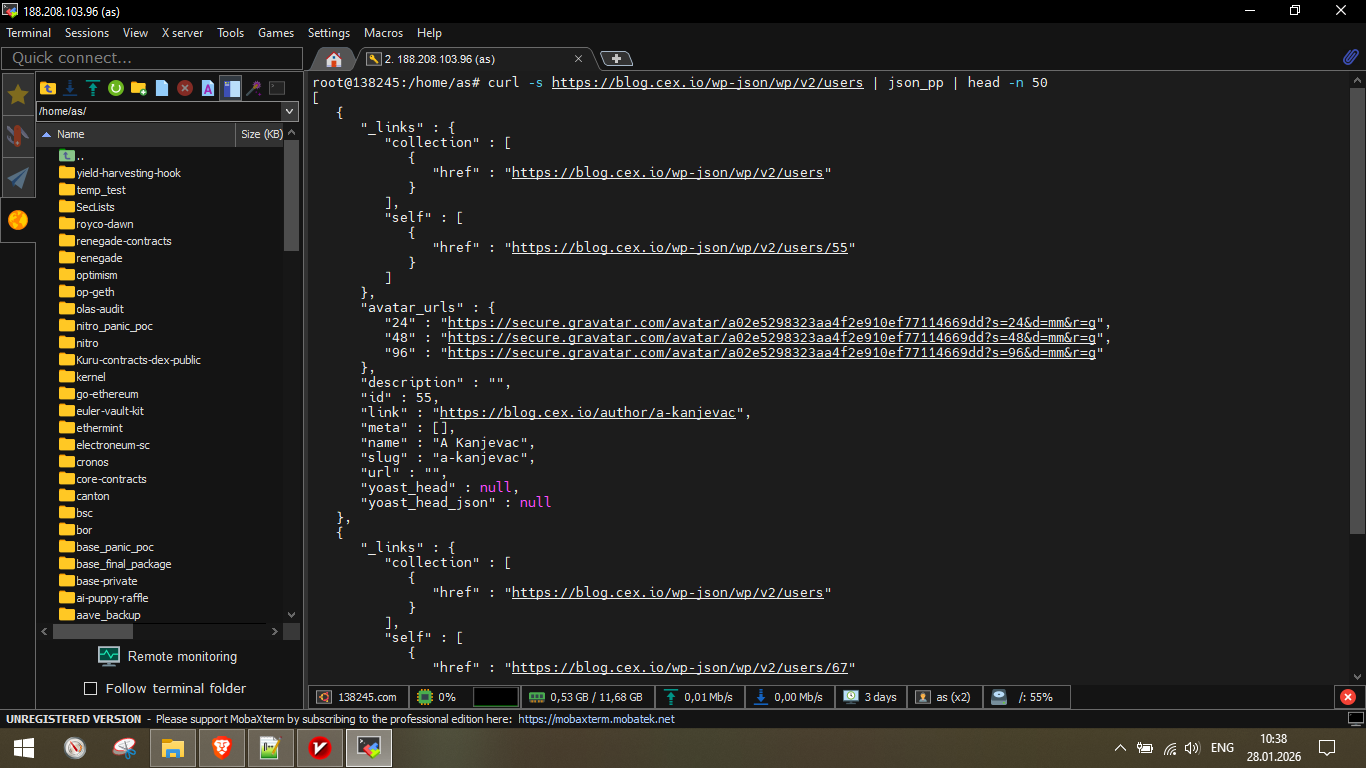Show hidden system tray icons
This screenshot has width=1366, height=768.
(x=1120, y=747)
